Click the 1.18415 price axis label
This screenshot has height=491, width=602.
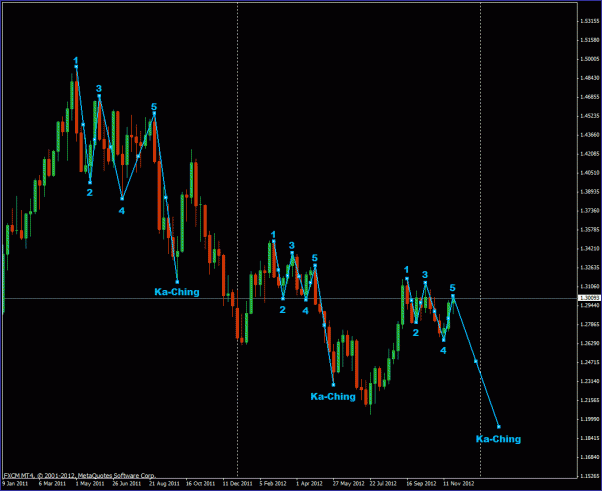[590, 438]
